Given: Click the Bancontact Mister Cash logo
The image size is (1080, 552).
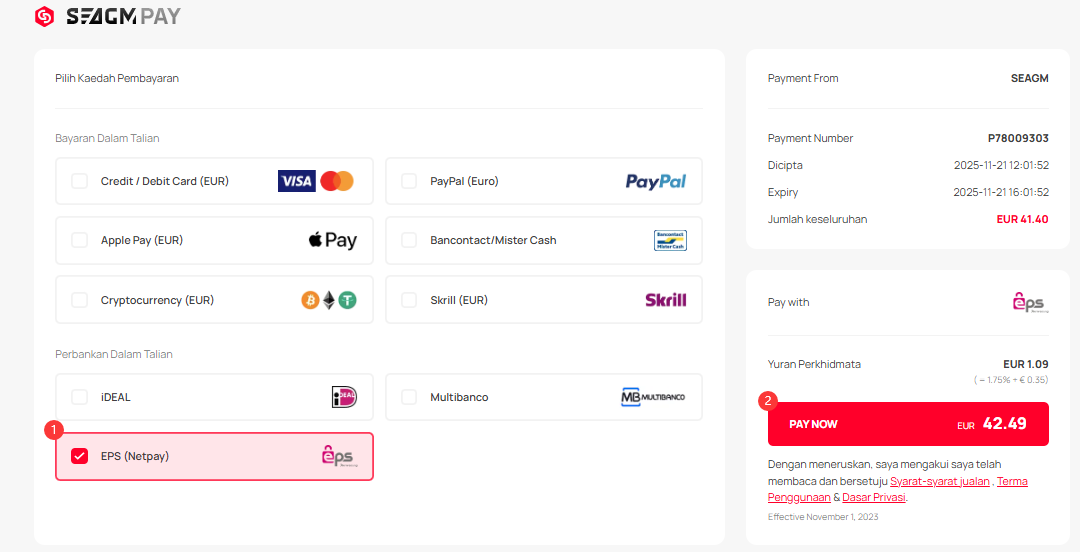Looking at the screenshot, I should pos(670,240).
